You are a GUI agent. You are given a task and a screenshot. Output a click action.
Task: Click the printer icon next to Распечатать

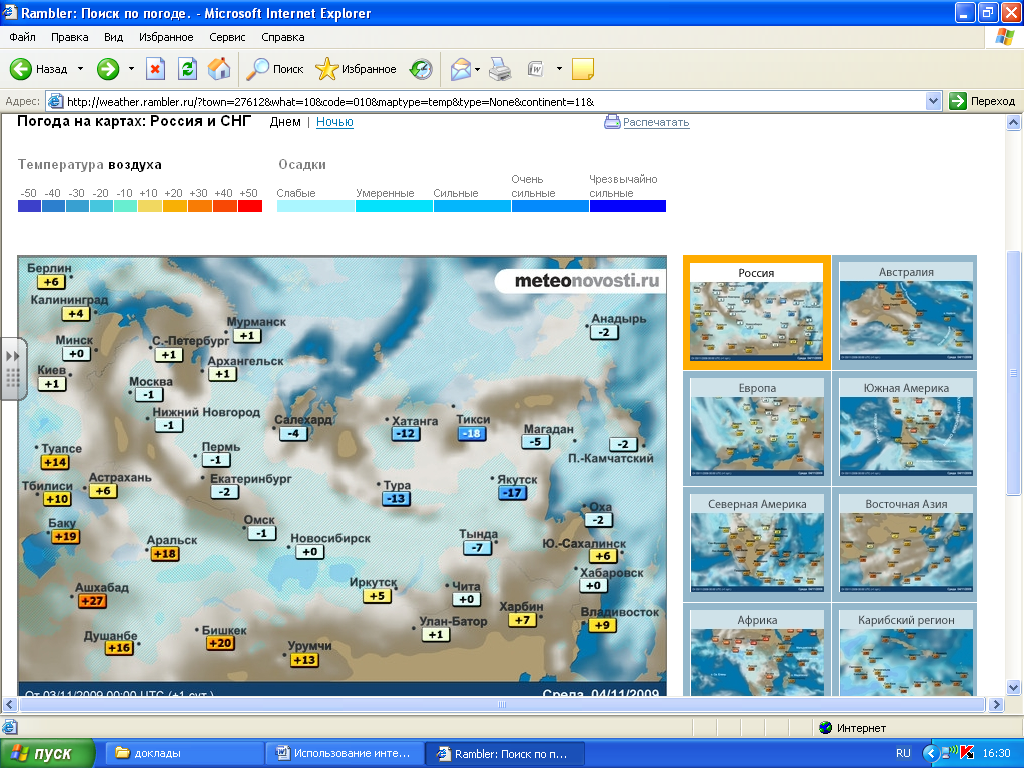pos(612,121)
